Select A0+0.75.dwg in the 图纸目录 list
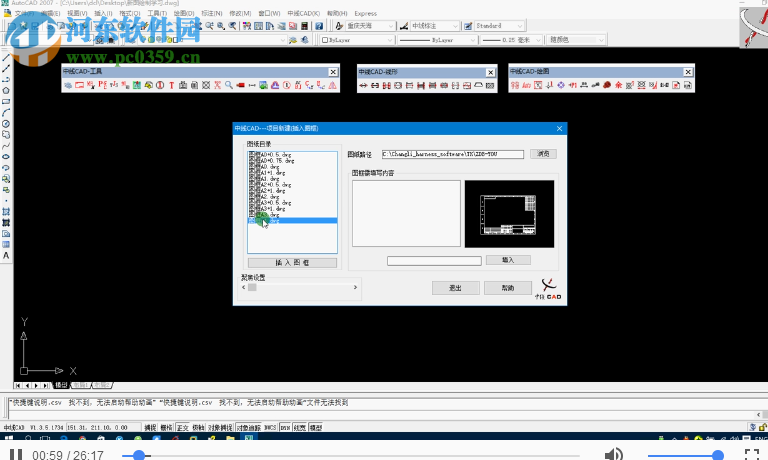 pyautogui.click(x=271, y=161)
